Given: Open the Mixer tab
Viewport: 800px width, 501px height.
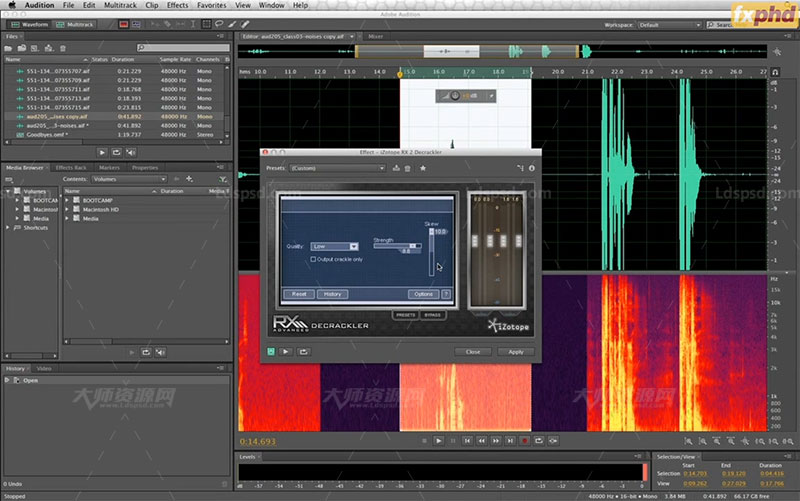Looking at the screenshot, I should coord(376,37).
